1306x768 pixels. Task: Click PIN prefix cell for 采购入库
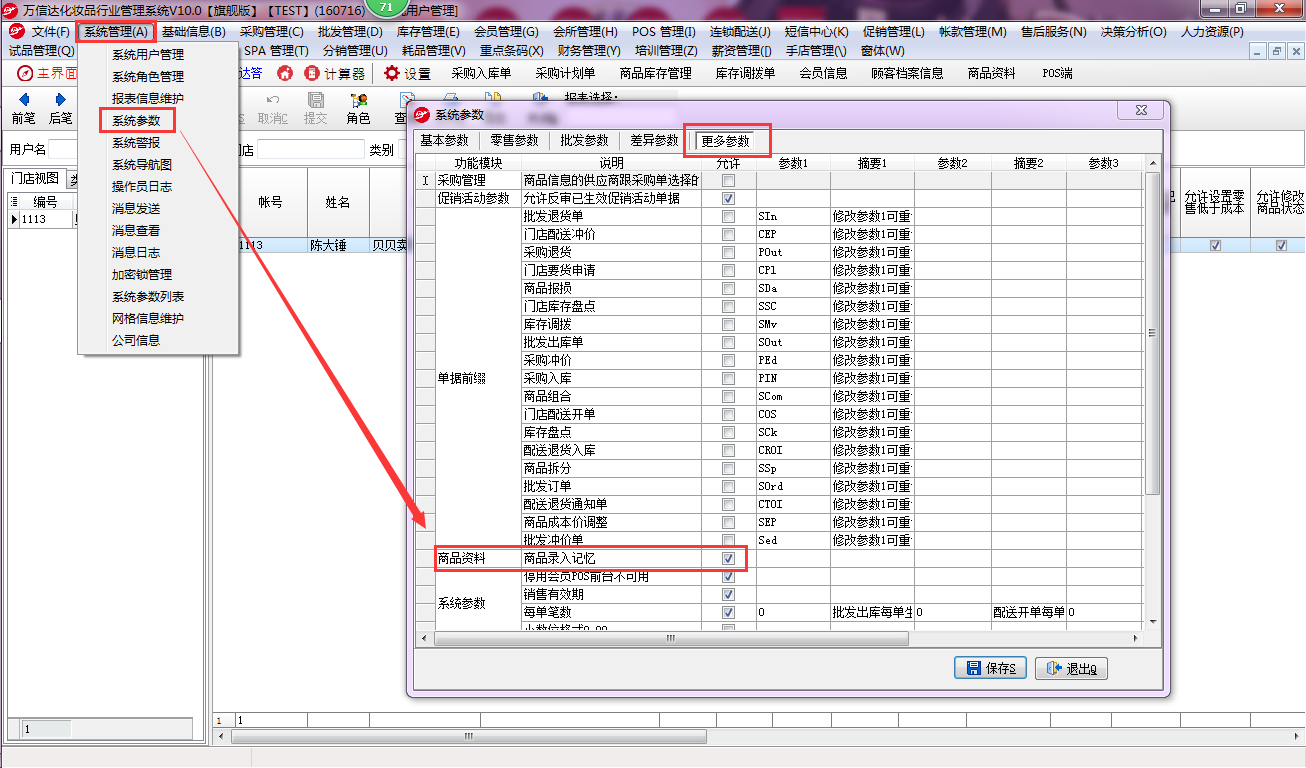pyautogui.click(x=792, y=378)
